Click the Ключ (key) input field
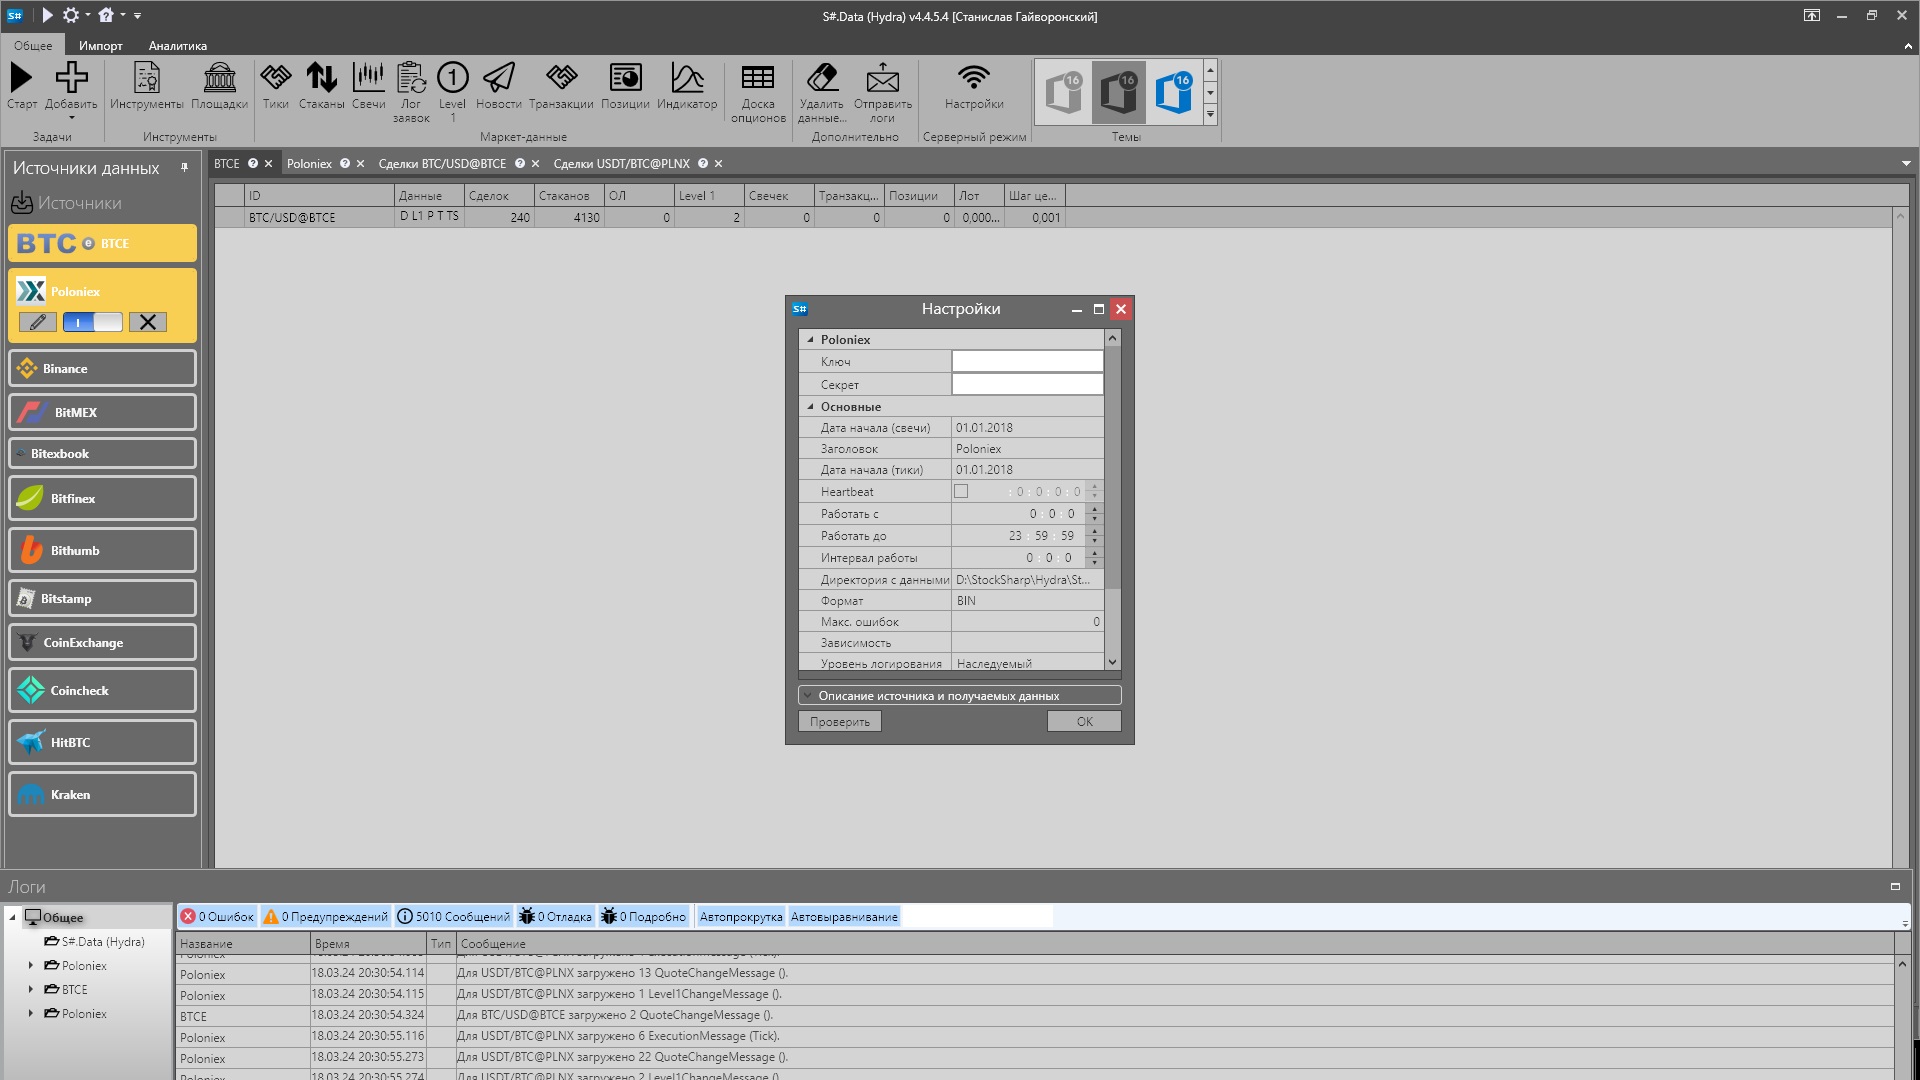Image resolution: width=1920 pixels, height=1080 pixels. pyautogui.click(x=1027, y=362)
